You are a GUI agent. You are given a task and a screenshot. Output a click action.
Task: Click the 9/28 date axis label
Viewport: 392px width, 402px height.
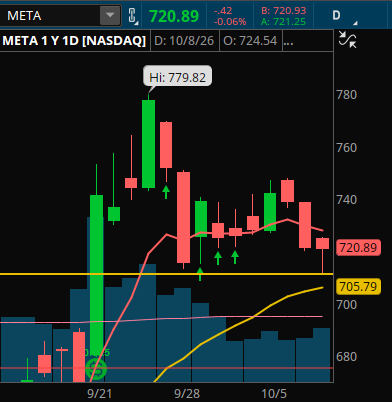click(187, 394)
